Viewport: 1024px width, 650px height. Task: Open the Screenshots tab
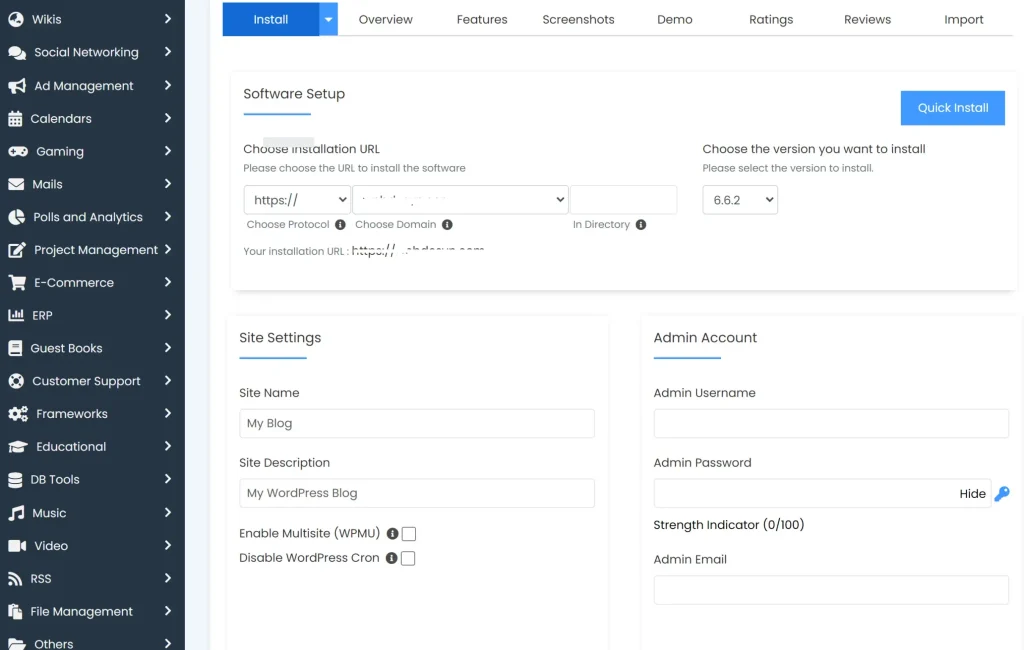[x=578, y=18]
